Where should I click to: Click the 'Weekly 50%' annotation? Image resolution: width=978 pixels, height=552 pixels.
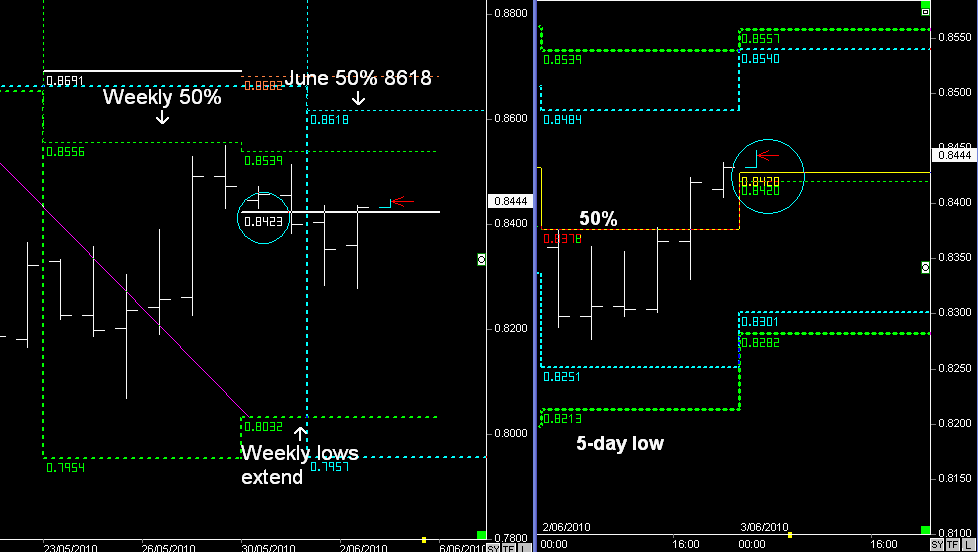[162, 97]
